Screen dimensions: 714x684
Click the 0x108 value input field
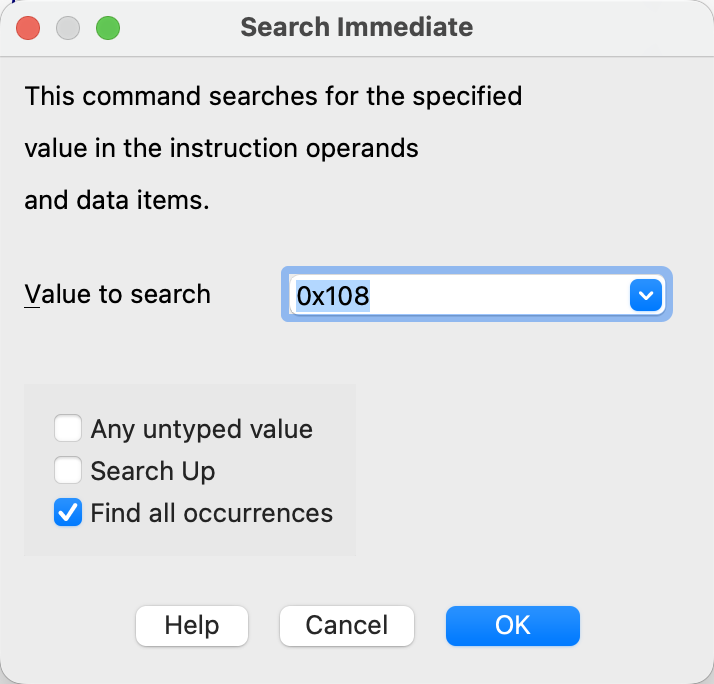[455, 295]
